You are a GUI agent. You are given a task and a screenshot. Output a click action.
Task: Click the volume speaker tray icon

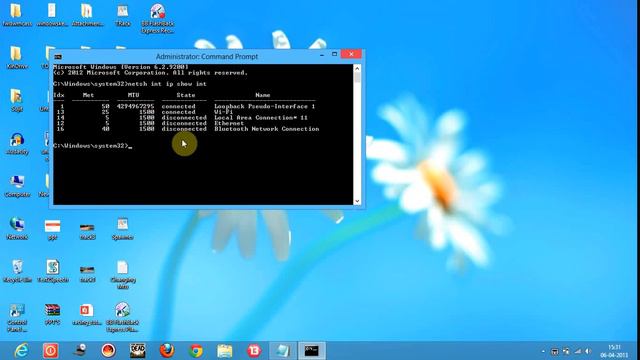coord(588,351)
